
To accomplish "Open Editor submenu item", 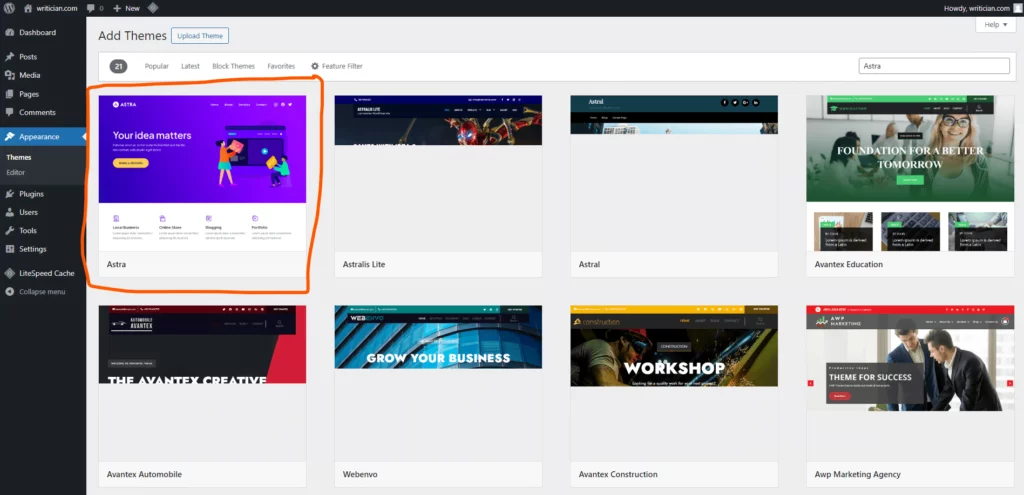I will click(16, 172).
